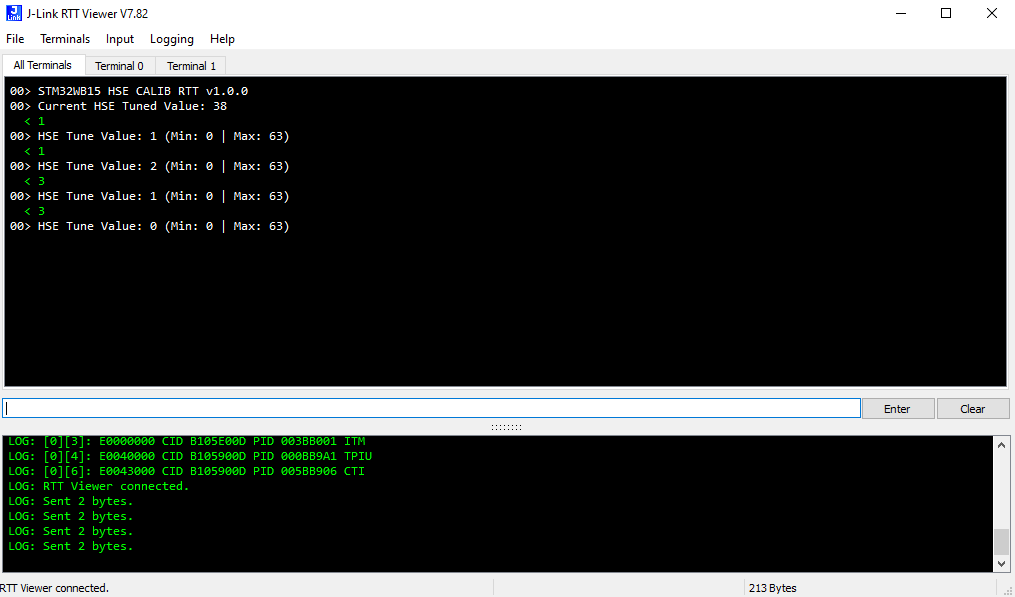Viewport: 1015px width, 597px height.
Task: Click the log panel scroll down arrow
Action: tap(1001, 563)
